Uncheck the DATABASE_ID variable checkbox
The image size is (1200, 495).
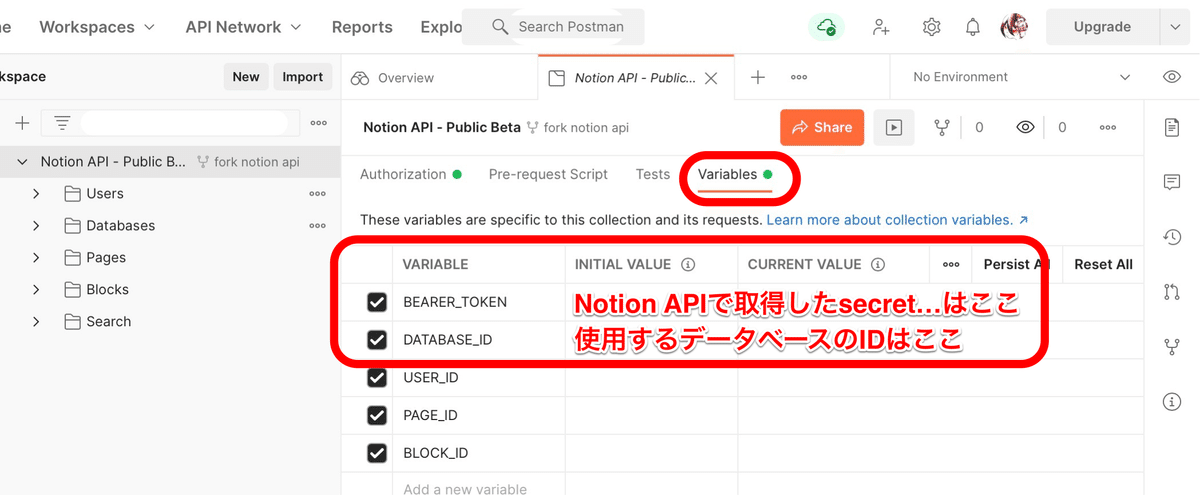(x=377, y=340)
